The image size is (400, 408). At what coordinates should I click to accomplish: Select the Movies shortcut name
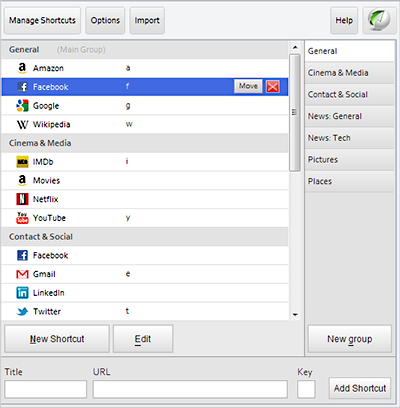point(46,181)
